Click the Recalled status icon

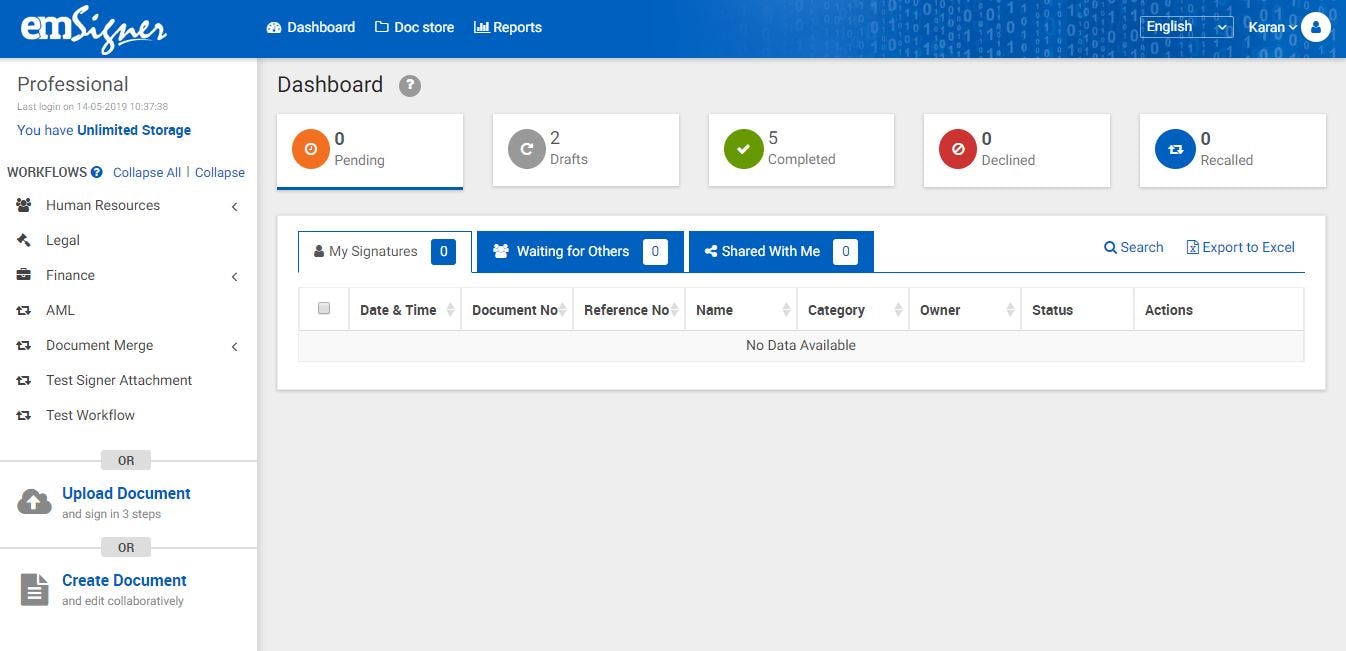[1174, 148]
